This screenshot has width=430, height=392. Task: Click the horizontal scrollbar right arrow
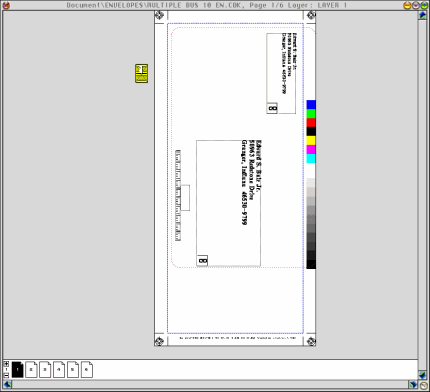click(x=413, y=385)
